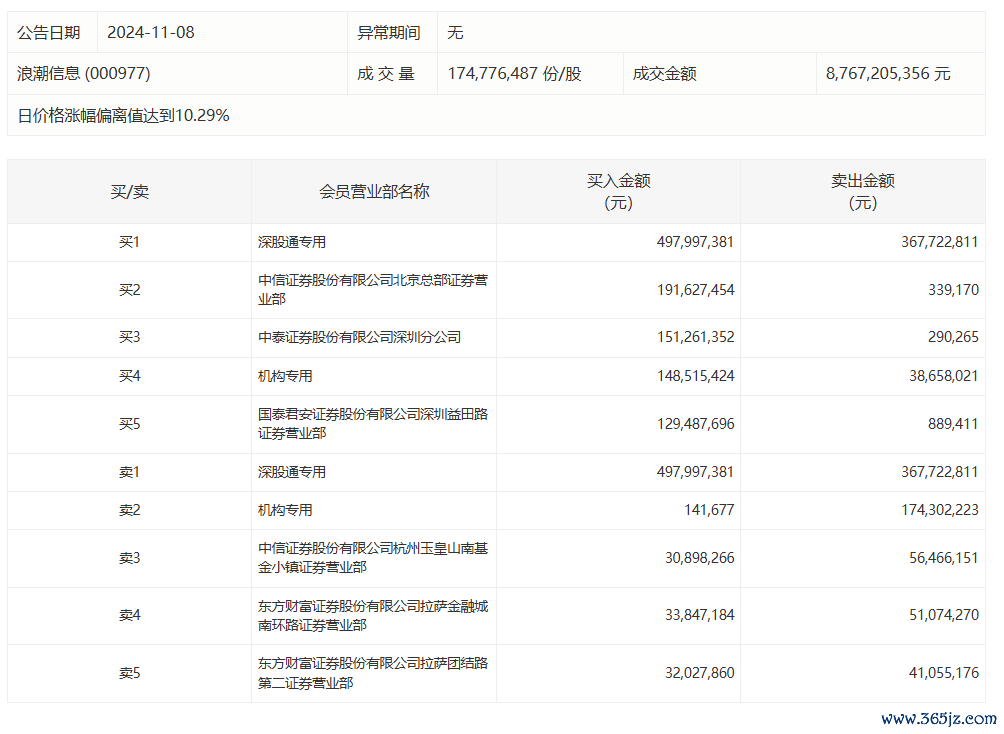
Task: Click buy amount 191,627,454
Action: 695,290
